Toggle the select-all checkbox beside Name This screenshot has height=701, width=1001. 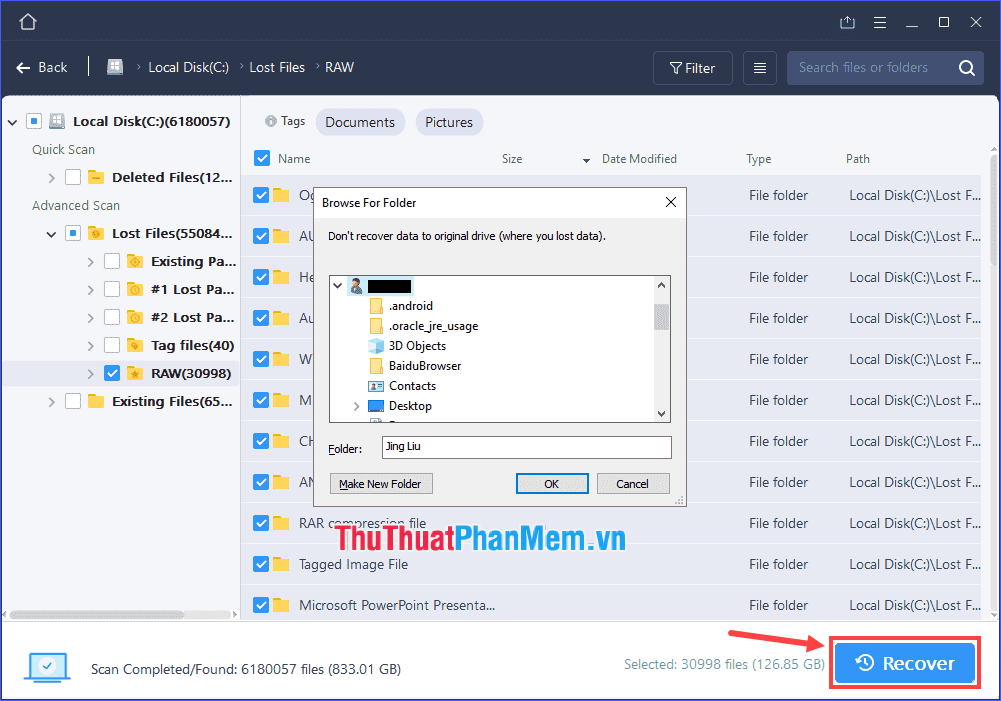point(261,158)
